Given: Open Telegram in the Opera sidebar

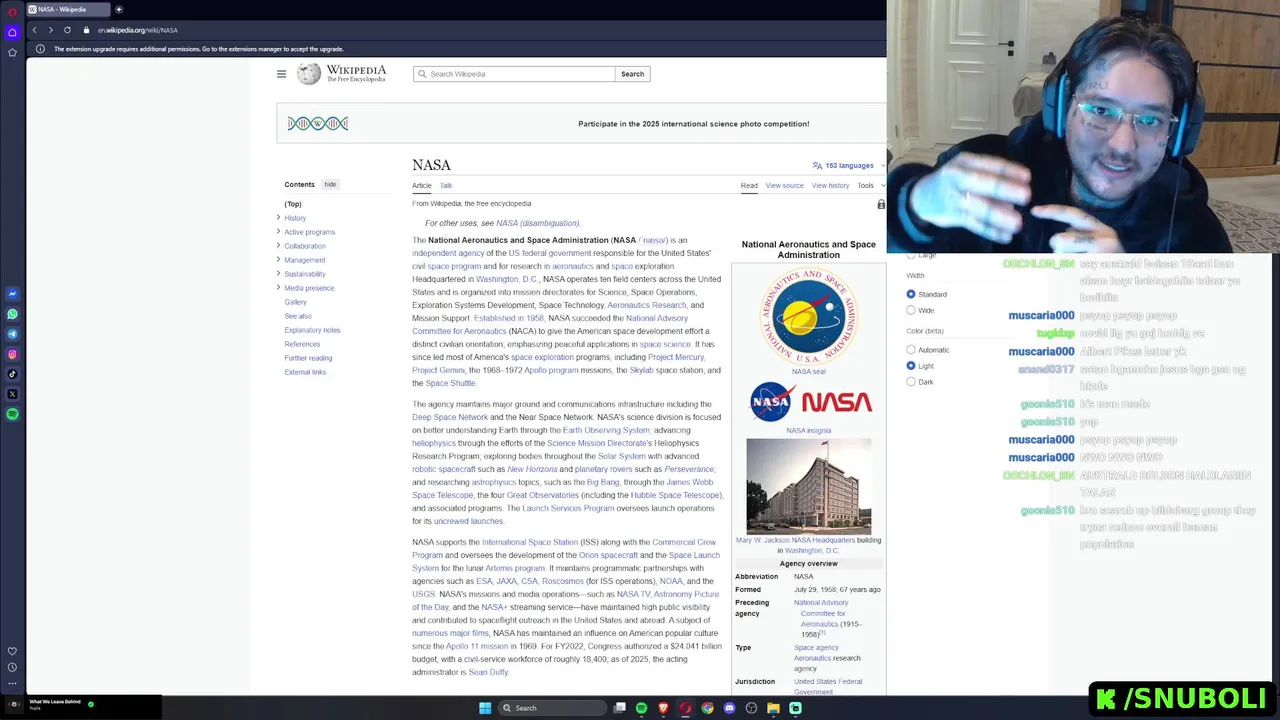Looking at the screenshot, I should (12, 334).
